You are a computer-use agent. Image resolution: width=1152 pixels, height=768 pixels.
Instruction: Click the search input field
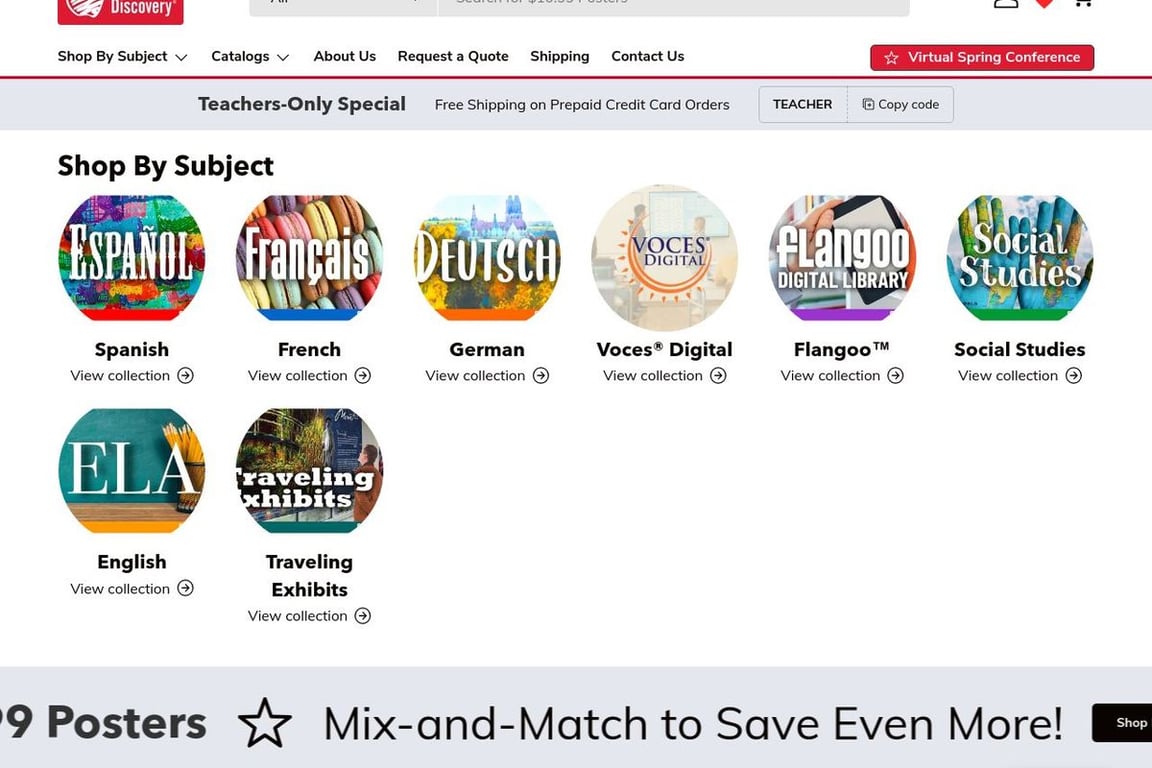(674, 7)
